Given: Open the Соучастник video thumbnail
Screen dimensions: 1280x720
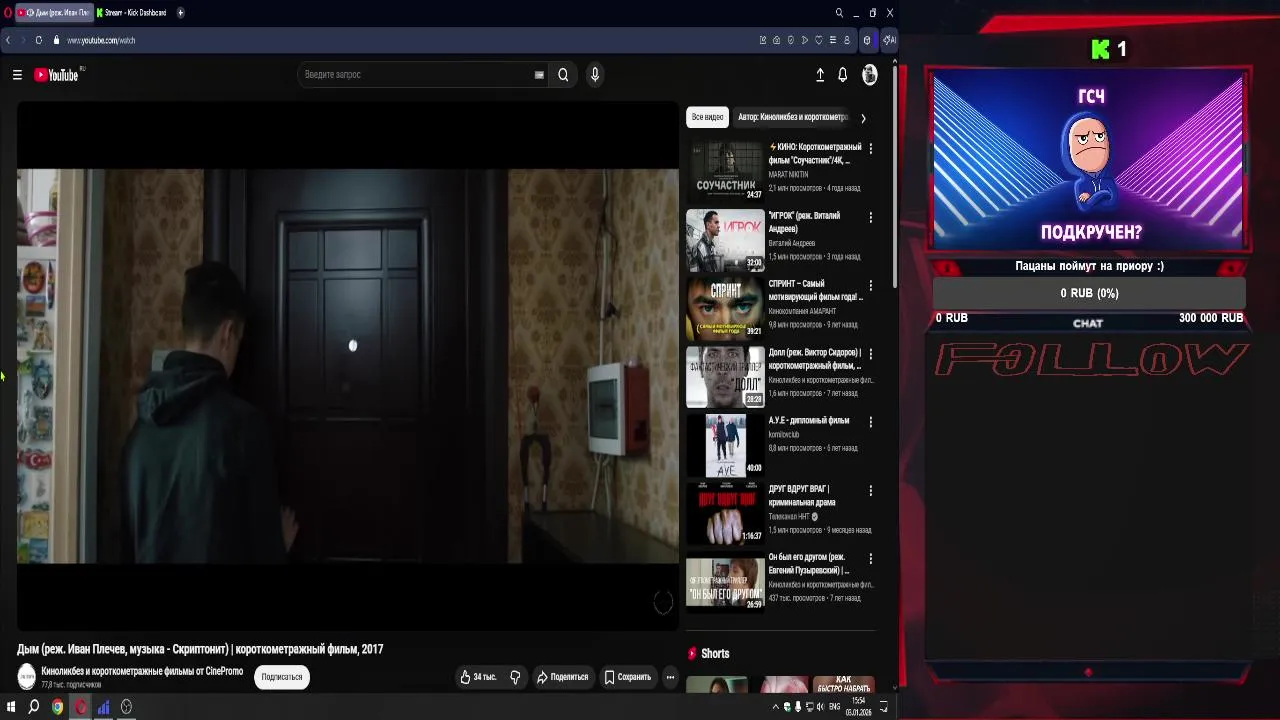Looking at the screenshot, I should click(x=725, y=171).
